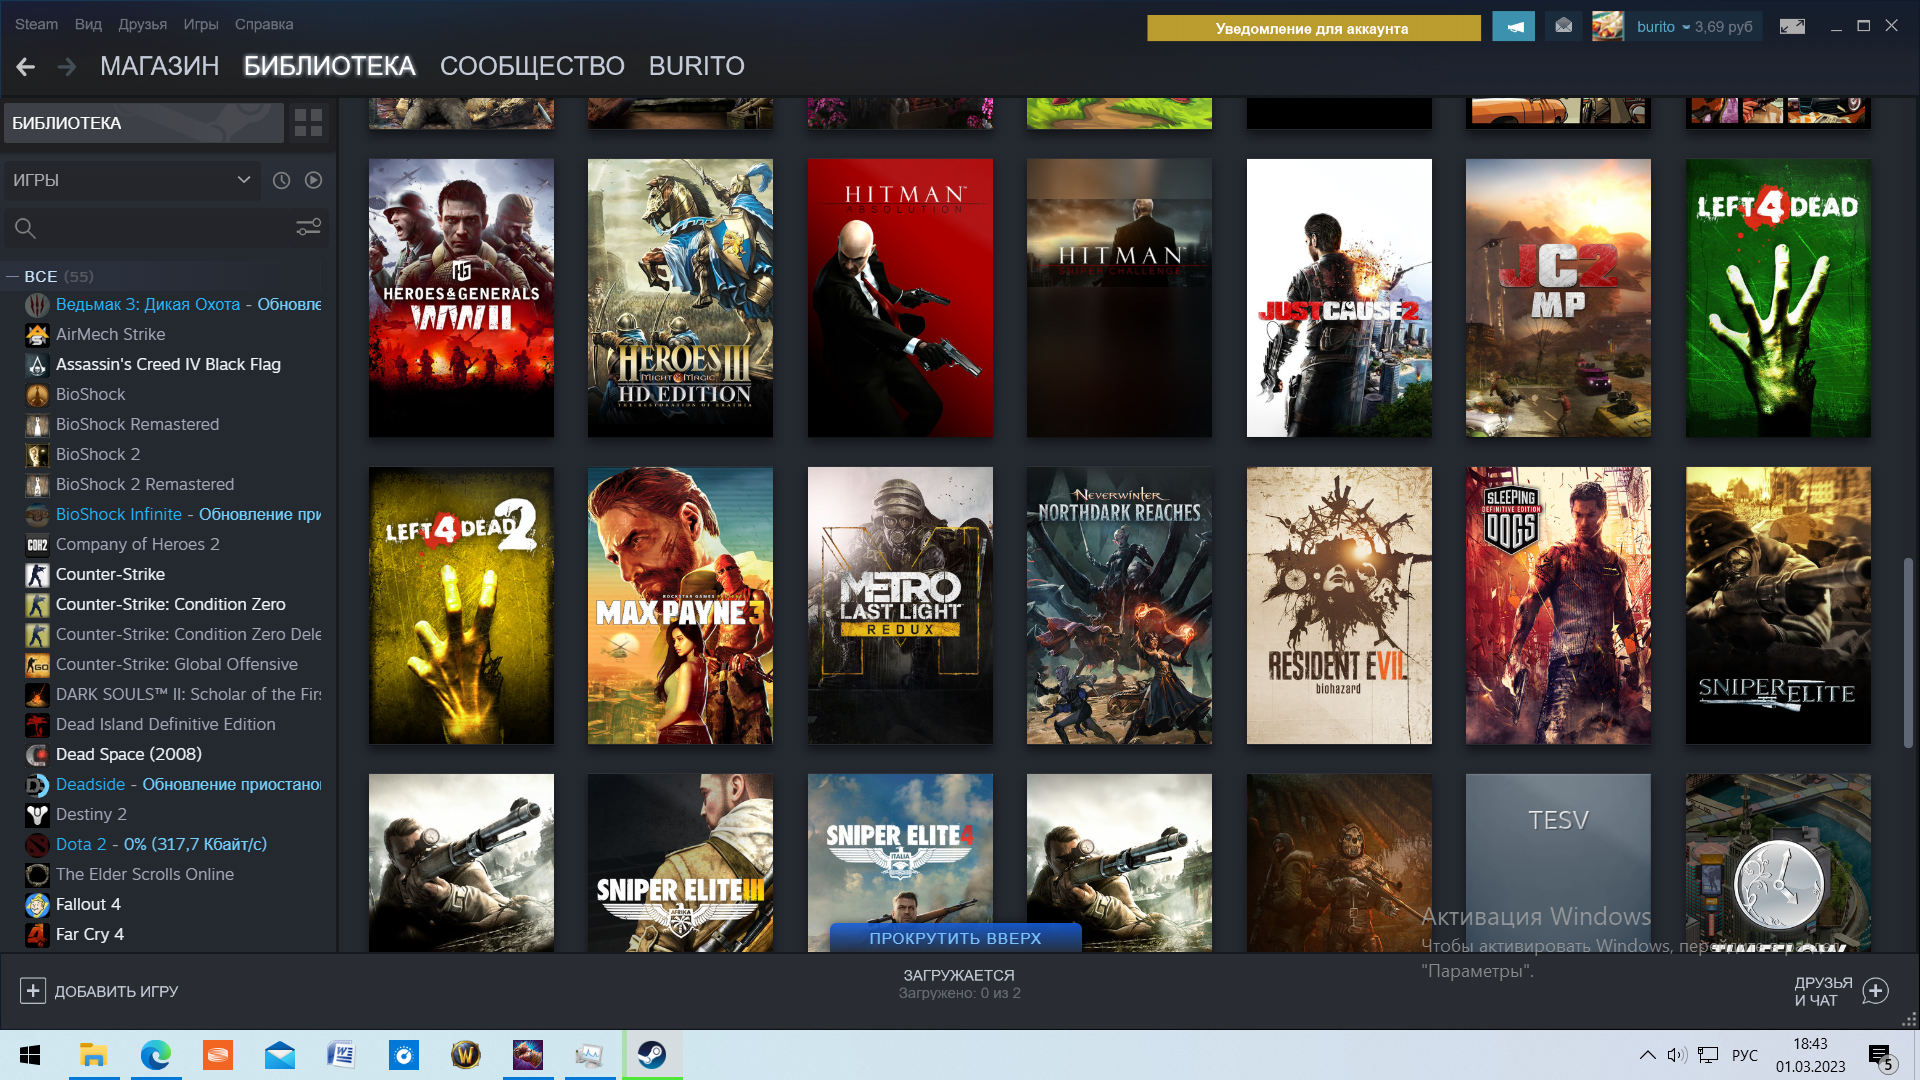
Task: Open the Игры menu
Action: (x=200, y=24)
